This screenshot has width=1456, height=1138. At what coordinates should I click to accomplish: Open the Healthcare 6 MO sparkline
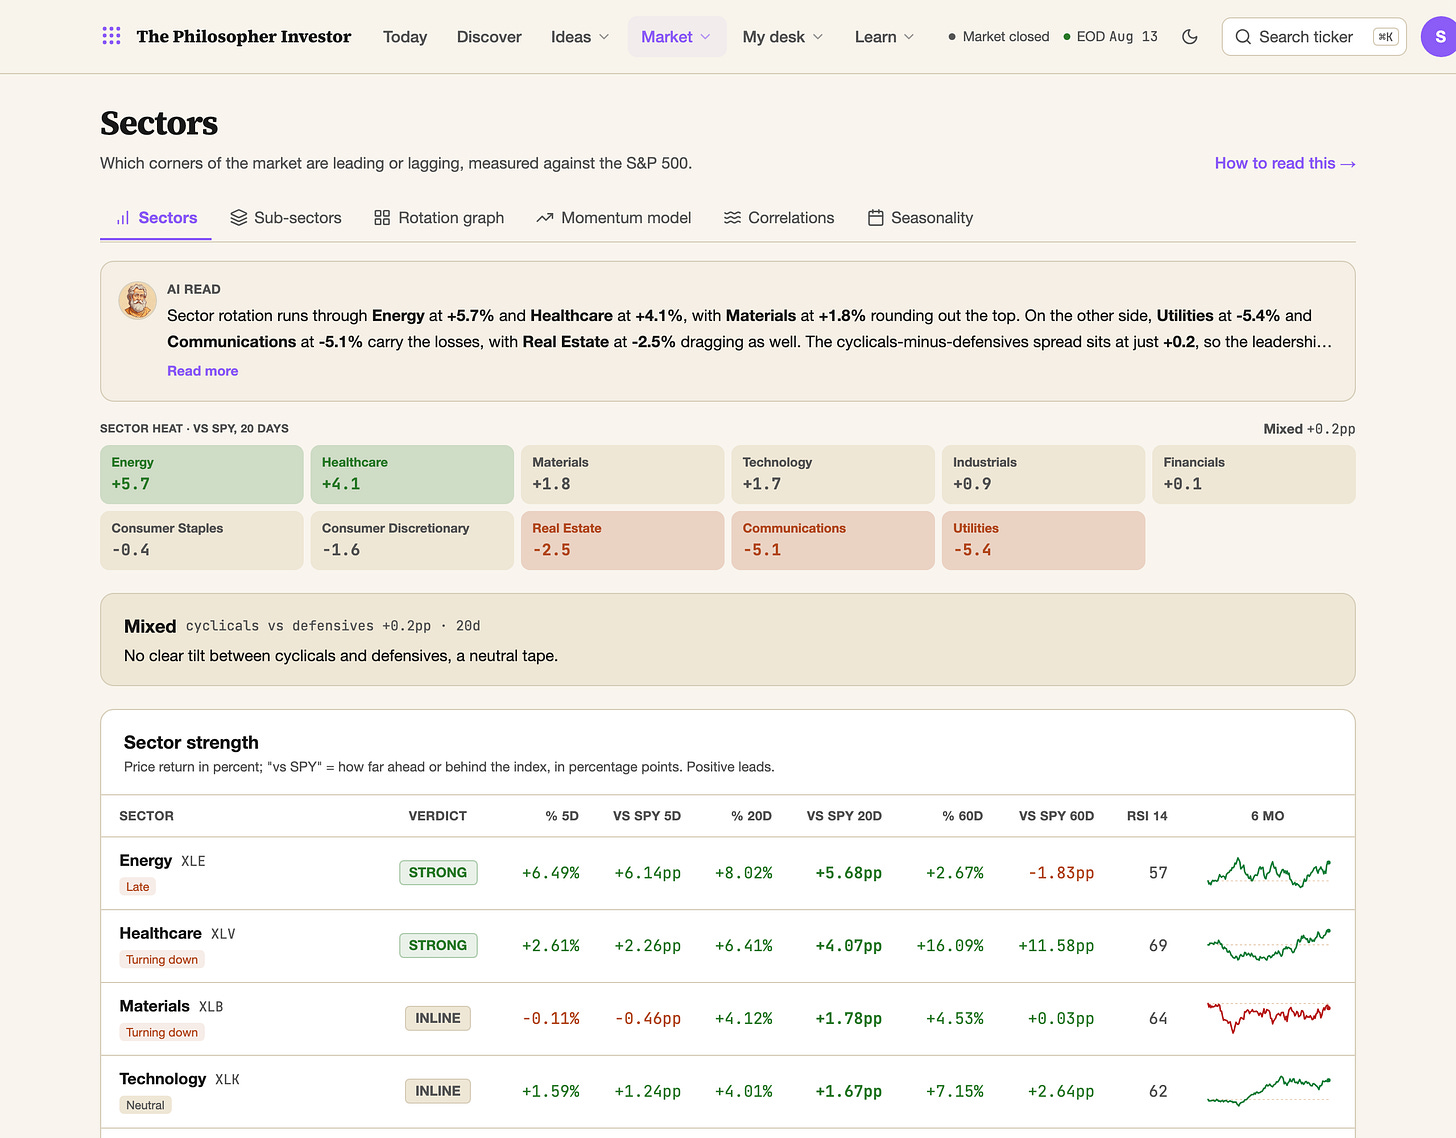click(x=1268, y=945)
